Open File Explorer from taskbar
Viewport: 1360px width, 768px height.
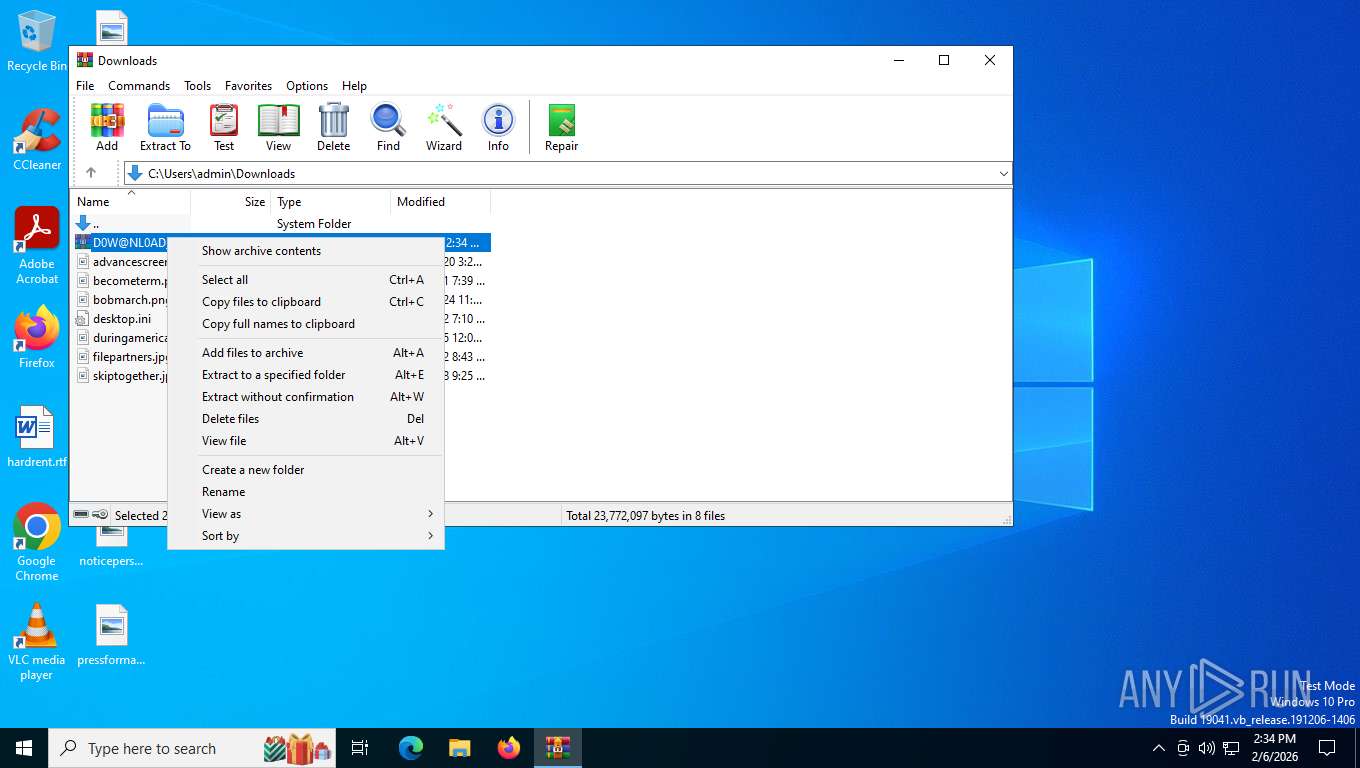tap(459, 748)
